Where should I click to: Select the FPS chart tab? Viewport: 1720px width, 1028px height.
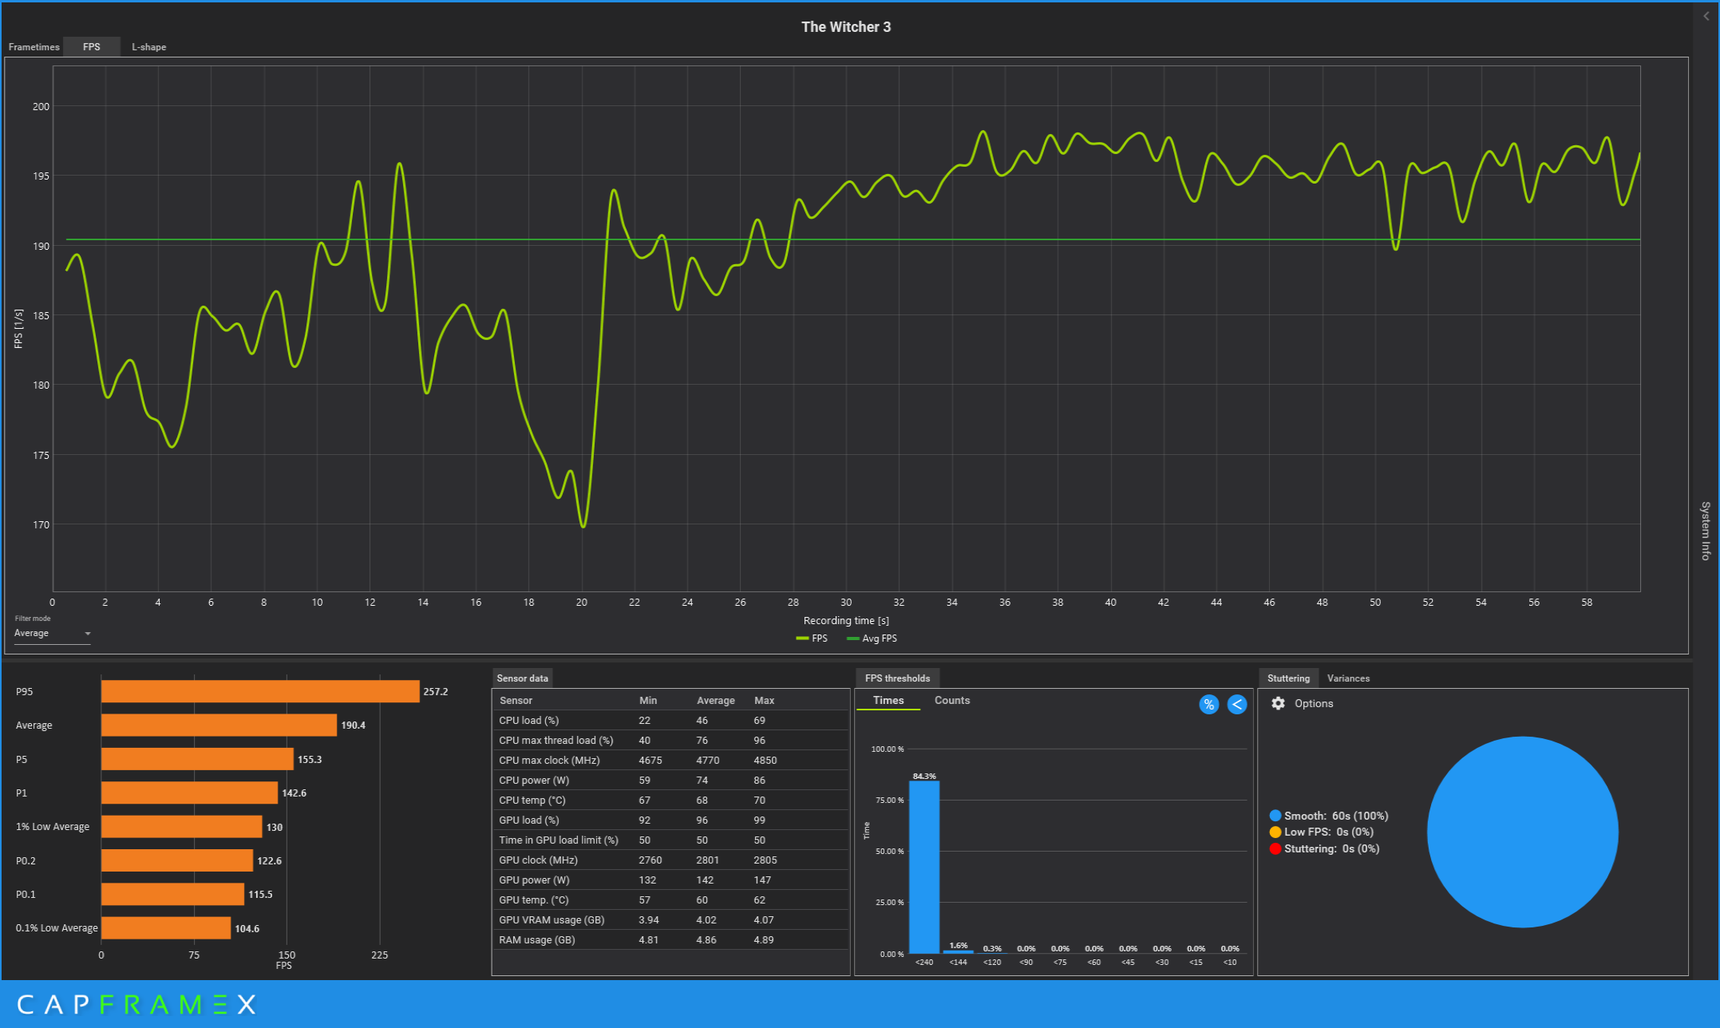[91, 47]
